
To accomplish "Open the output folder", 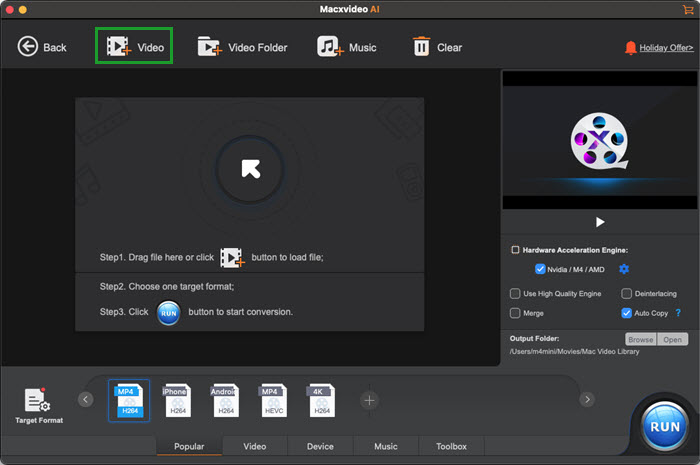I will pos(672,340).
